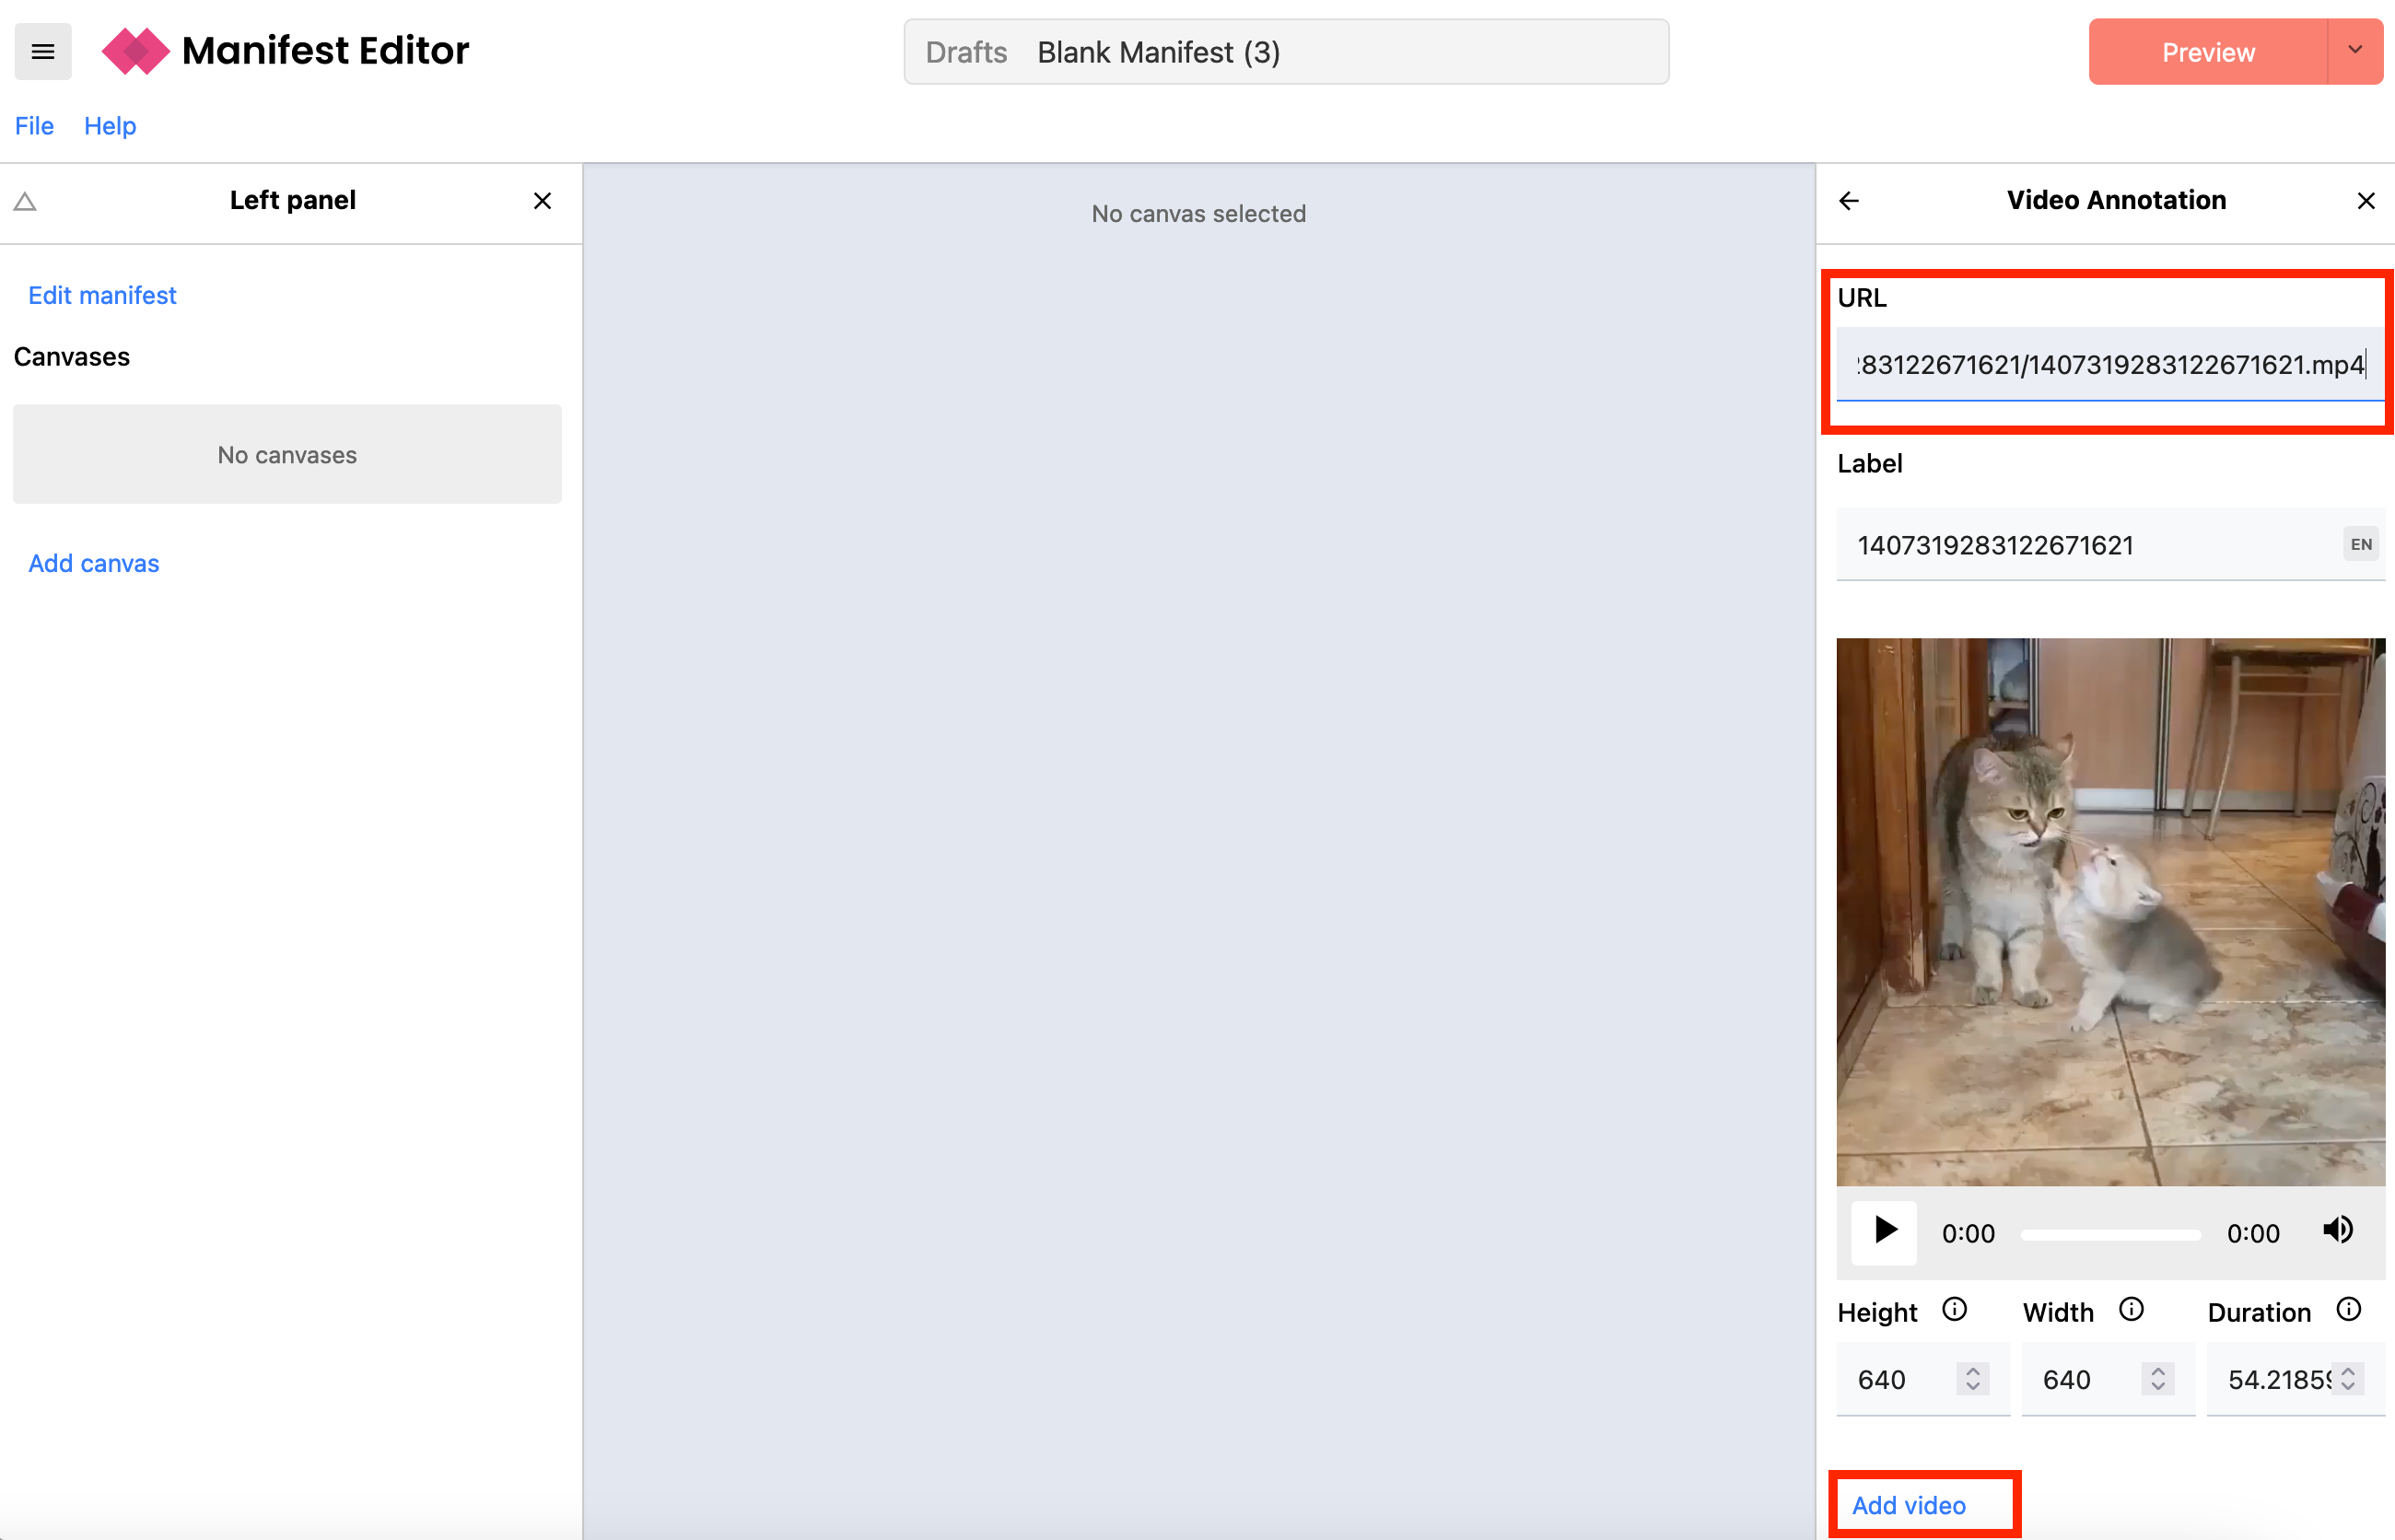This screenshot has height=1540, width=2395.
Task: Click Add video
Action: tap(1908, 1505)
